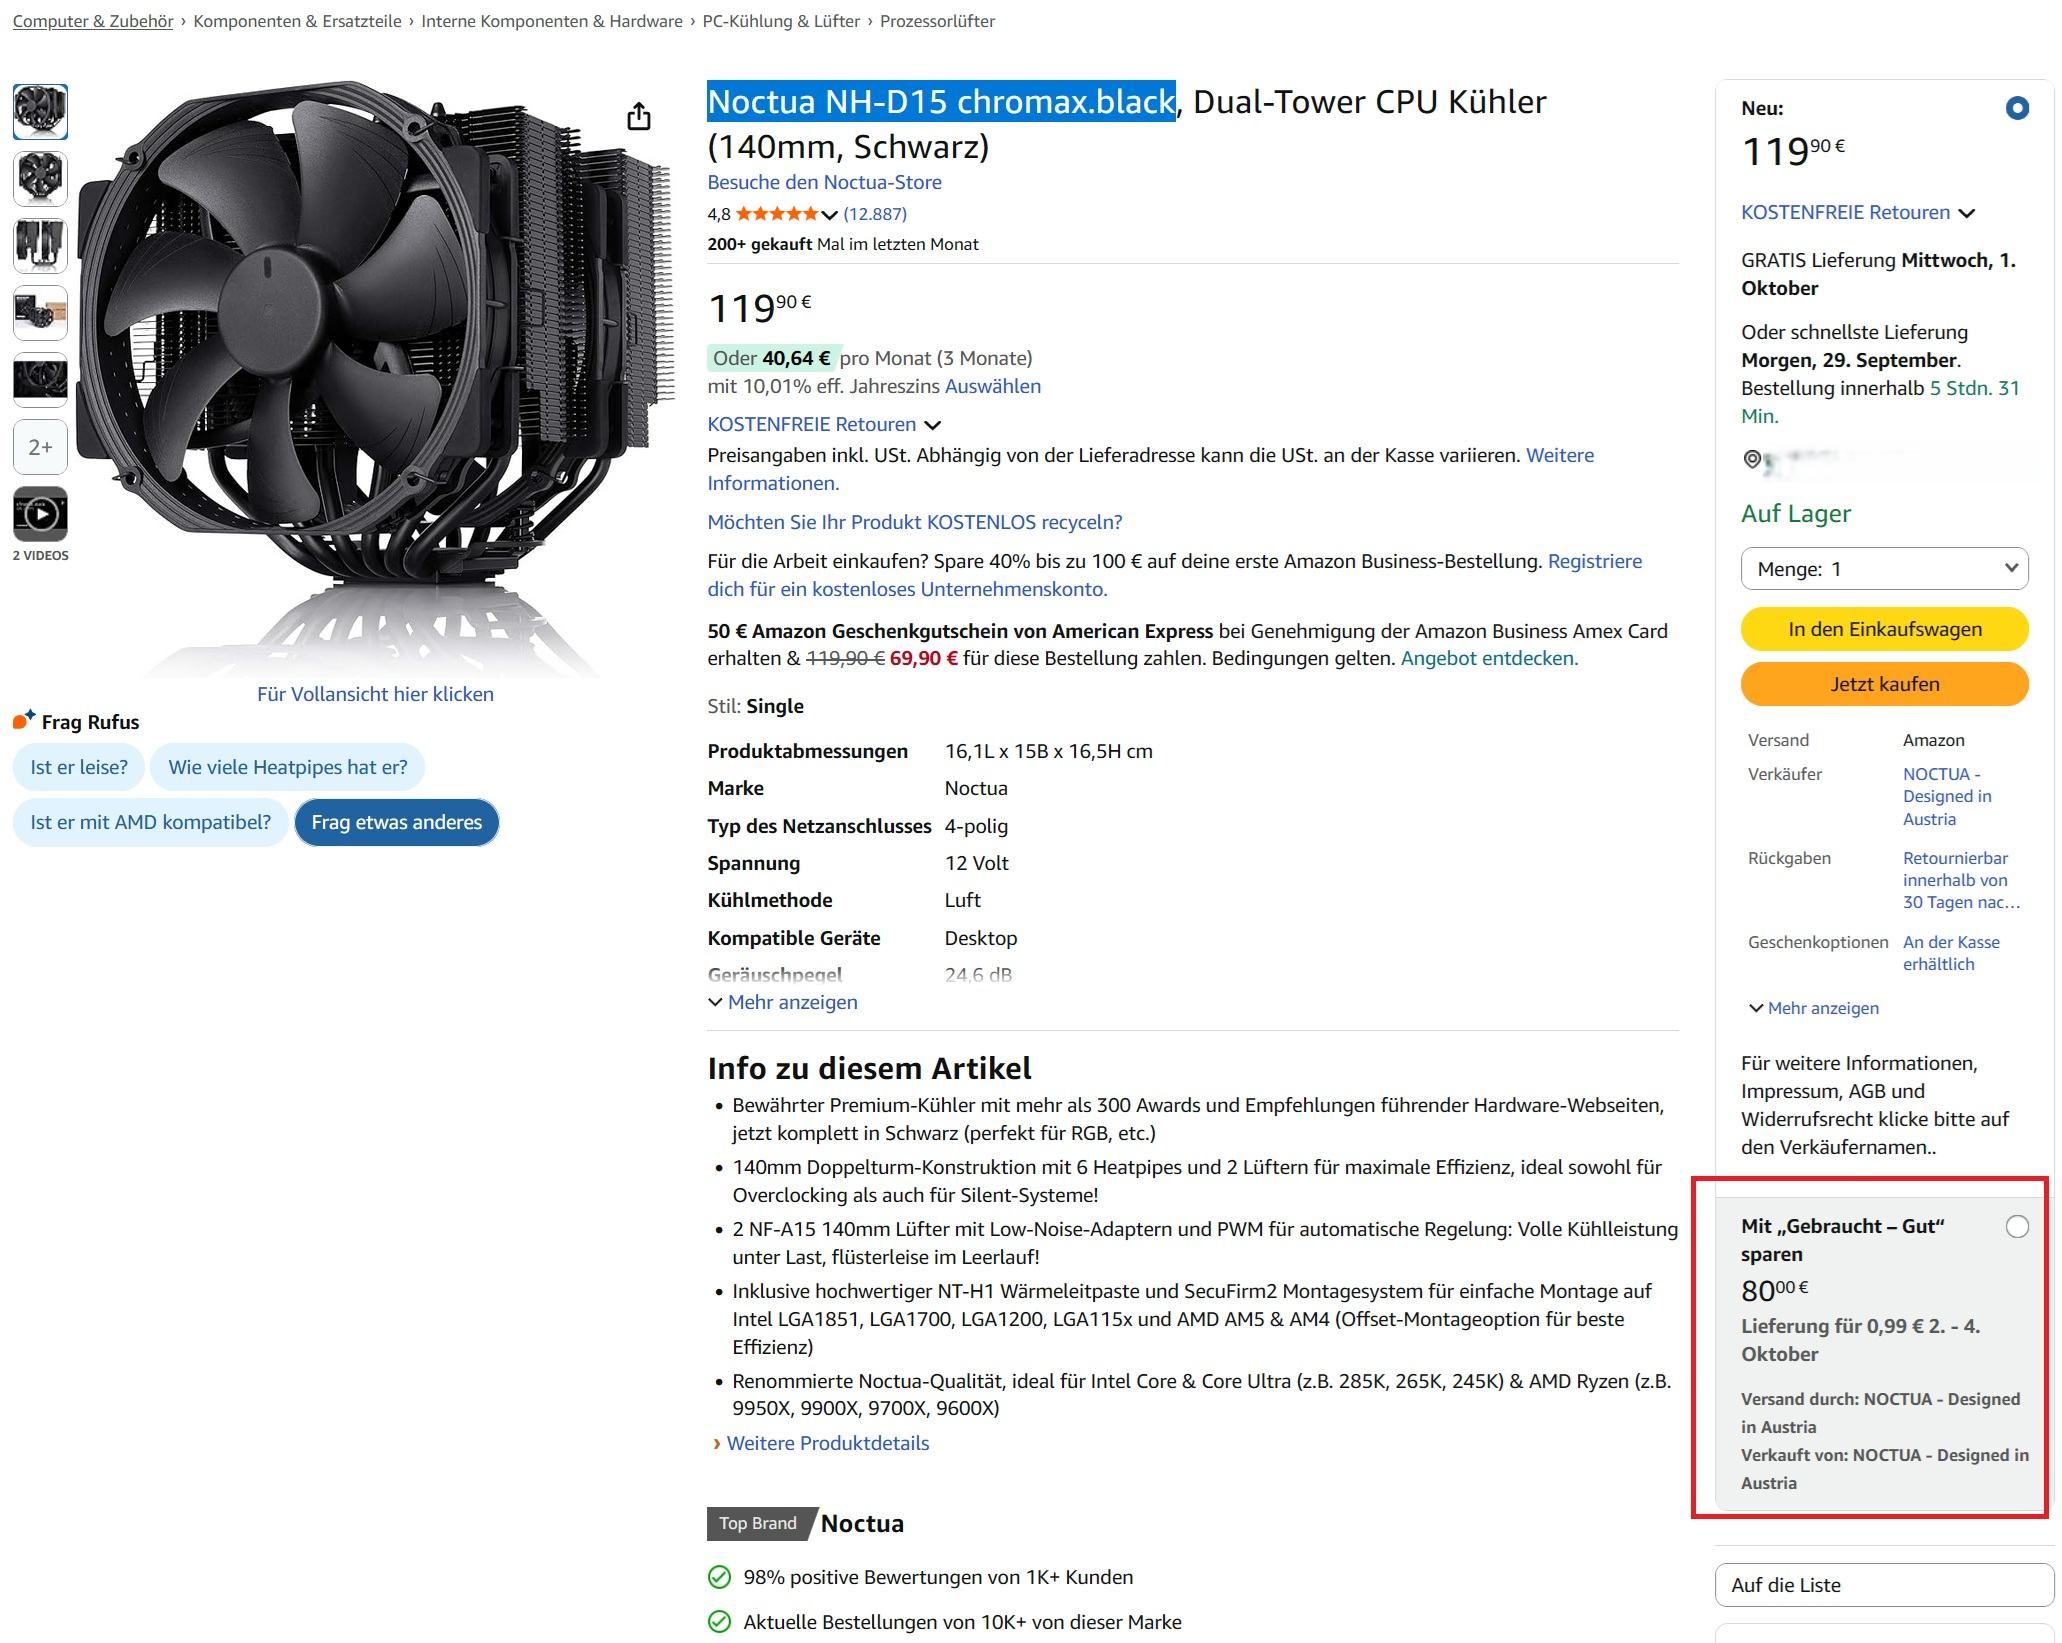The image size is (2062, 1643).
Task: Ask Rufus 'Wie viele Heatpipes hat er?'
Action: 287,767
